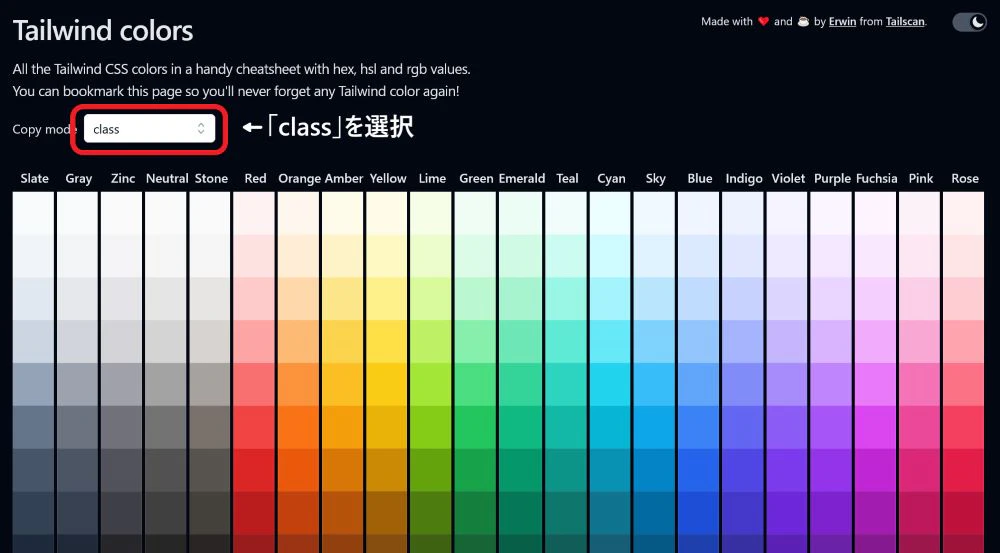Click the Indigo column heading
This screenshot has height=553, width=1000.
(x=744, y=179)
